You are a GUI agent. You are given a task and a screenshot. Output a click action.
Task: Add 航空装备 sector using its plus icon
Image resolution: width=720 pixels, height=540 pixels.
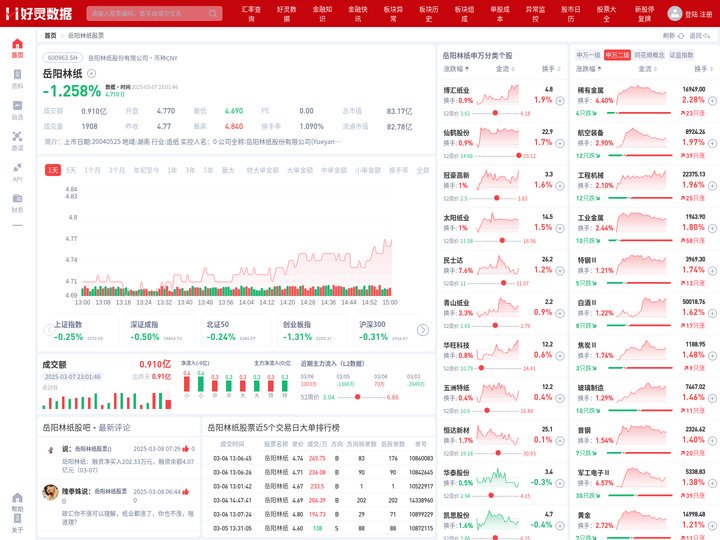pos(712,143)
